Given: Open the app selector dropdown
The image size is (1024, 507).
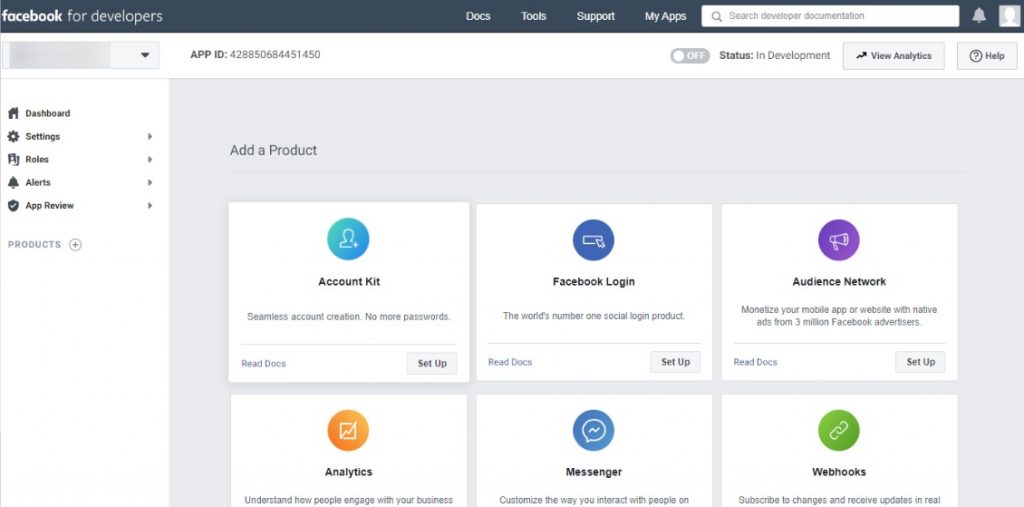Looking at the screenshot, I should (x=81, y=56).
